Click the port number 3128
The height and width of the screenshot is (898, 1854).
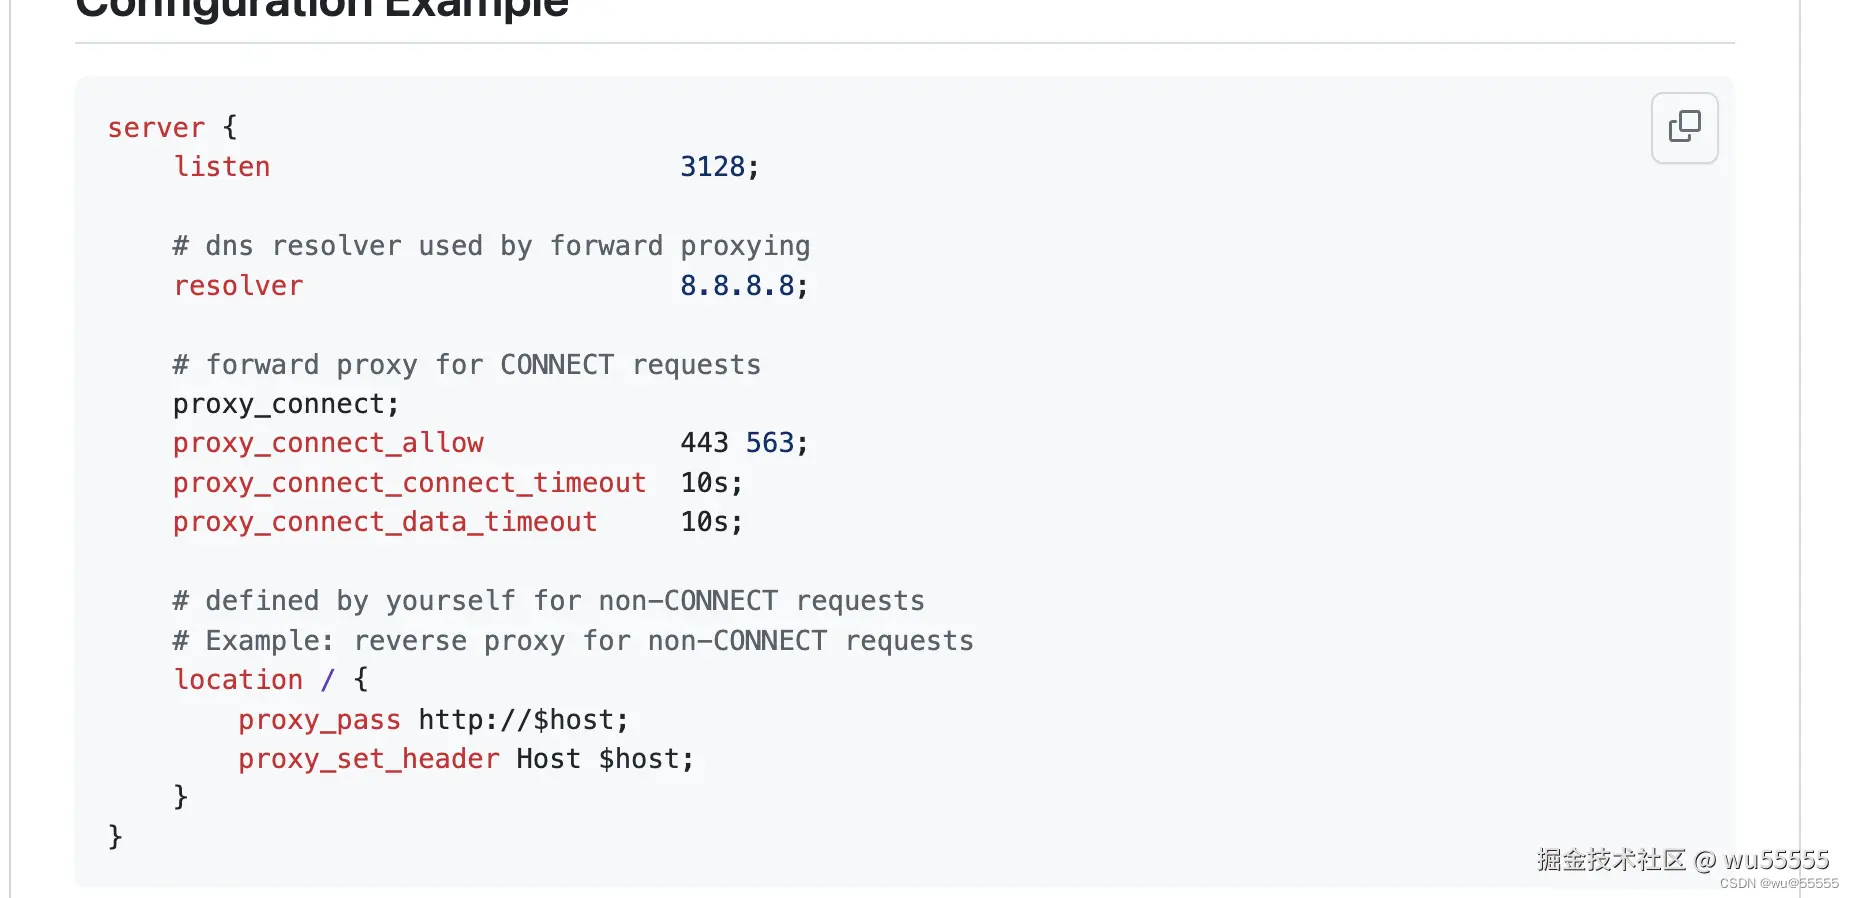pyautogui.click(x=713, y=167)
